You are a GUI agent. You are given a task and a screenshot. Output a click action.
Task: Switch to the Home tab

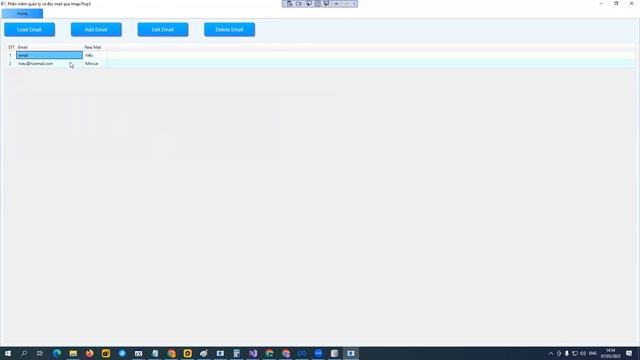click(x=22, y=13)
